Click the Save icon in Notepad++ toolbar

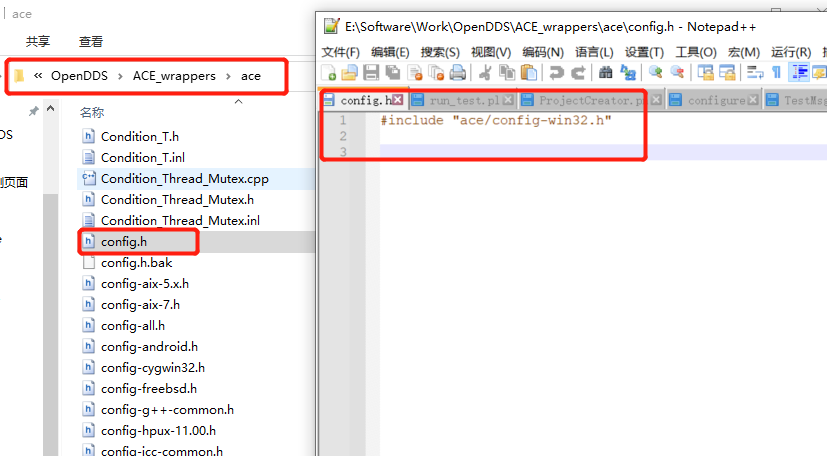[x=371, y=73]
